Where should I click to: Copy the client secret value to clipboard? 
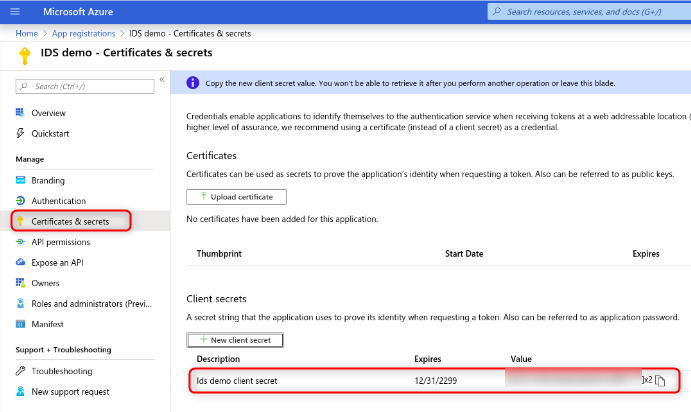660,381
